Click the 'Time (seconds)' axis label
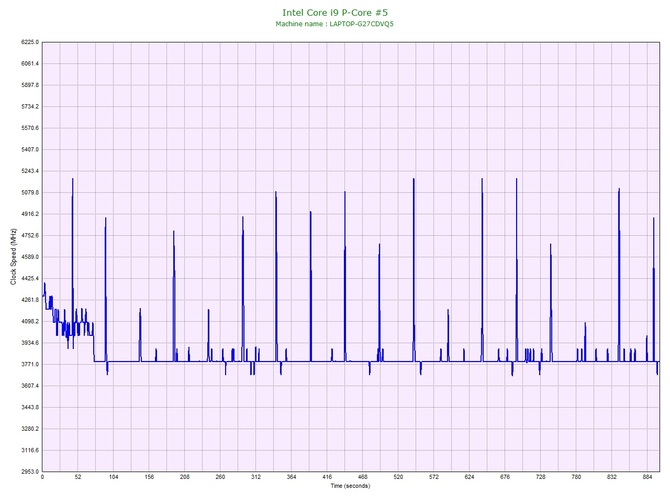 [350, 486]
